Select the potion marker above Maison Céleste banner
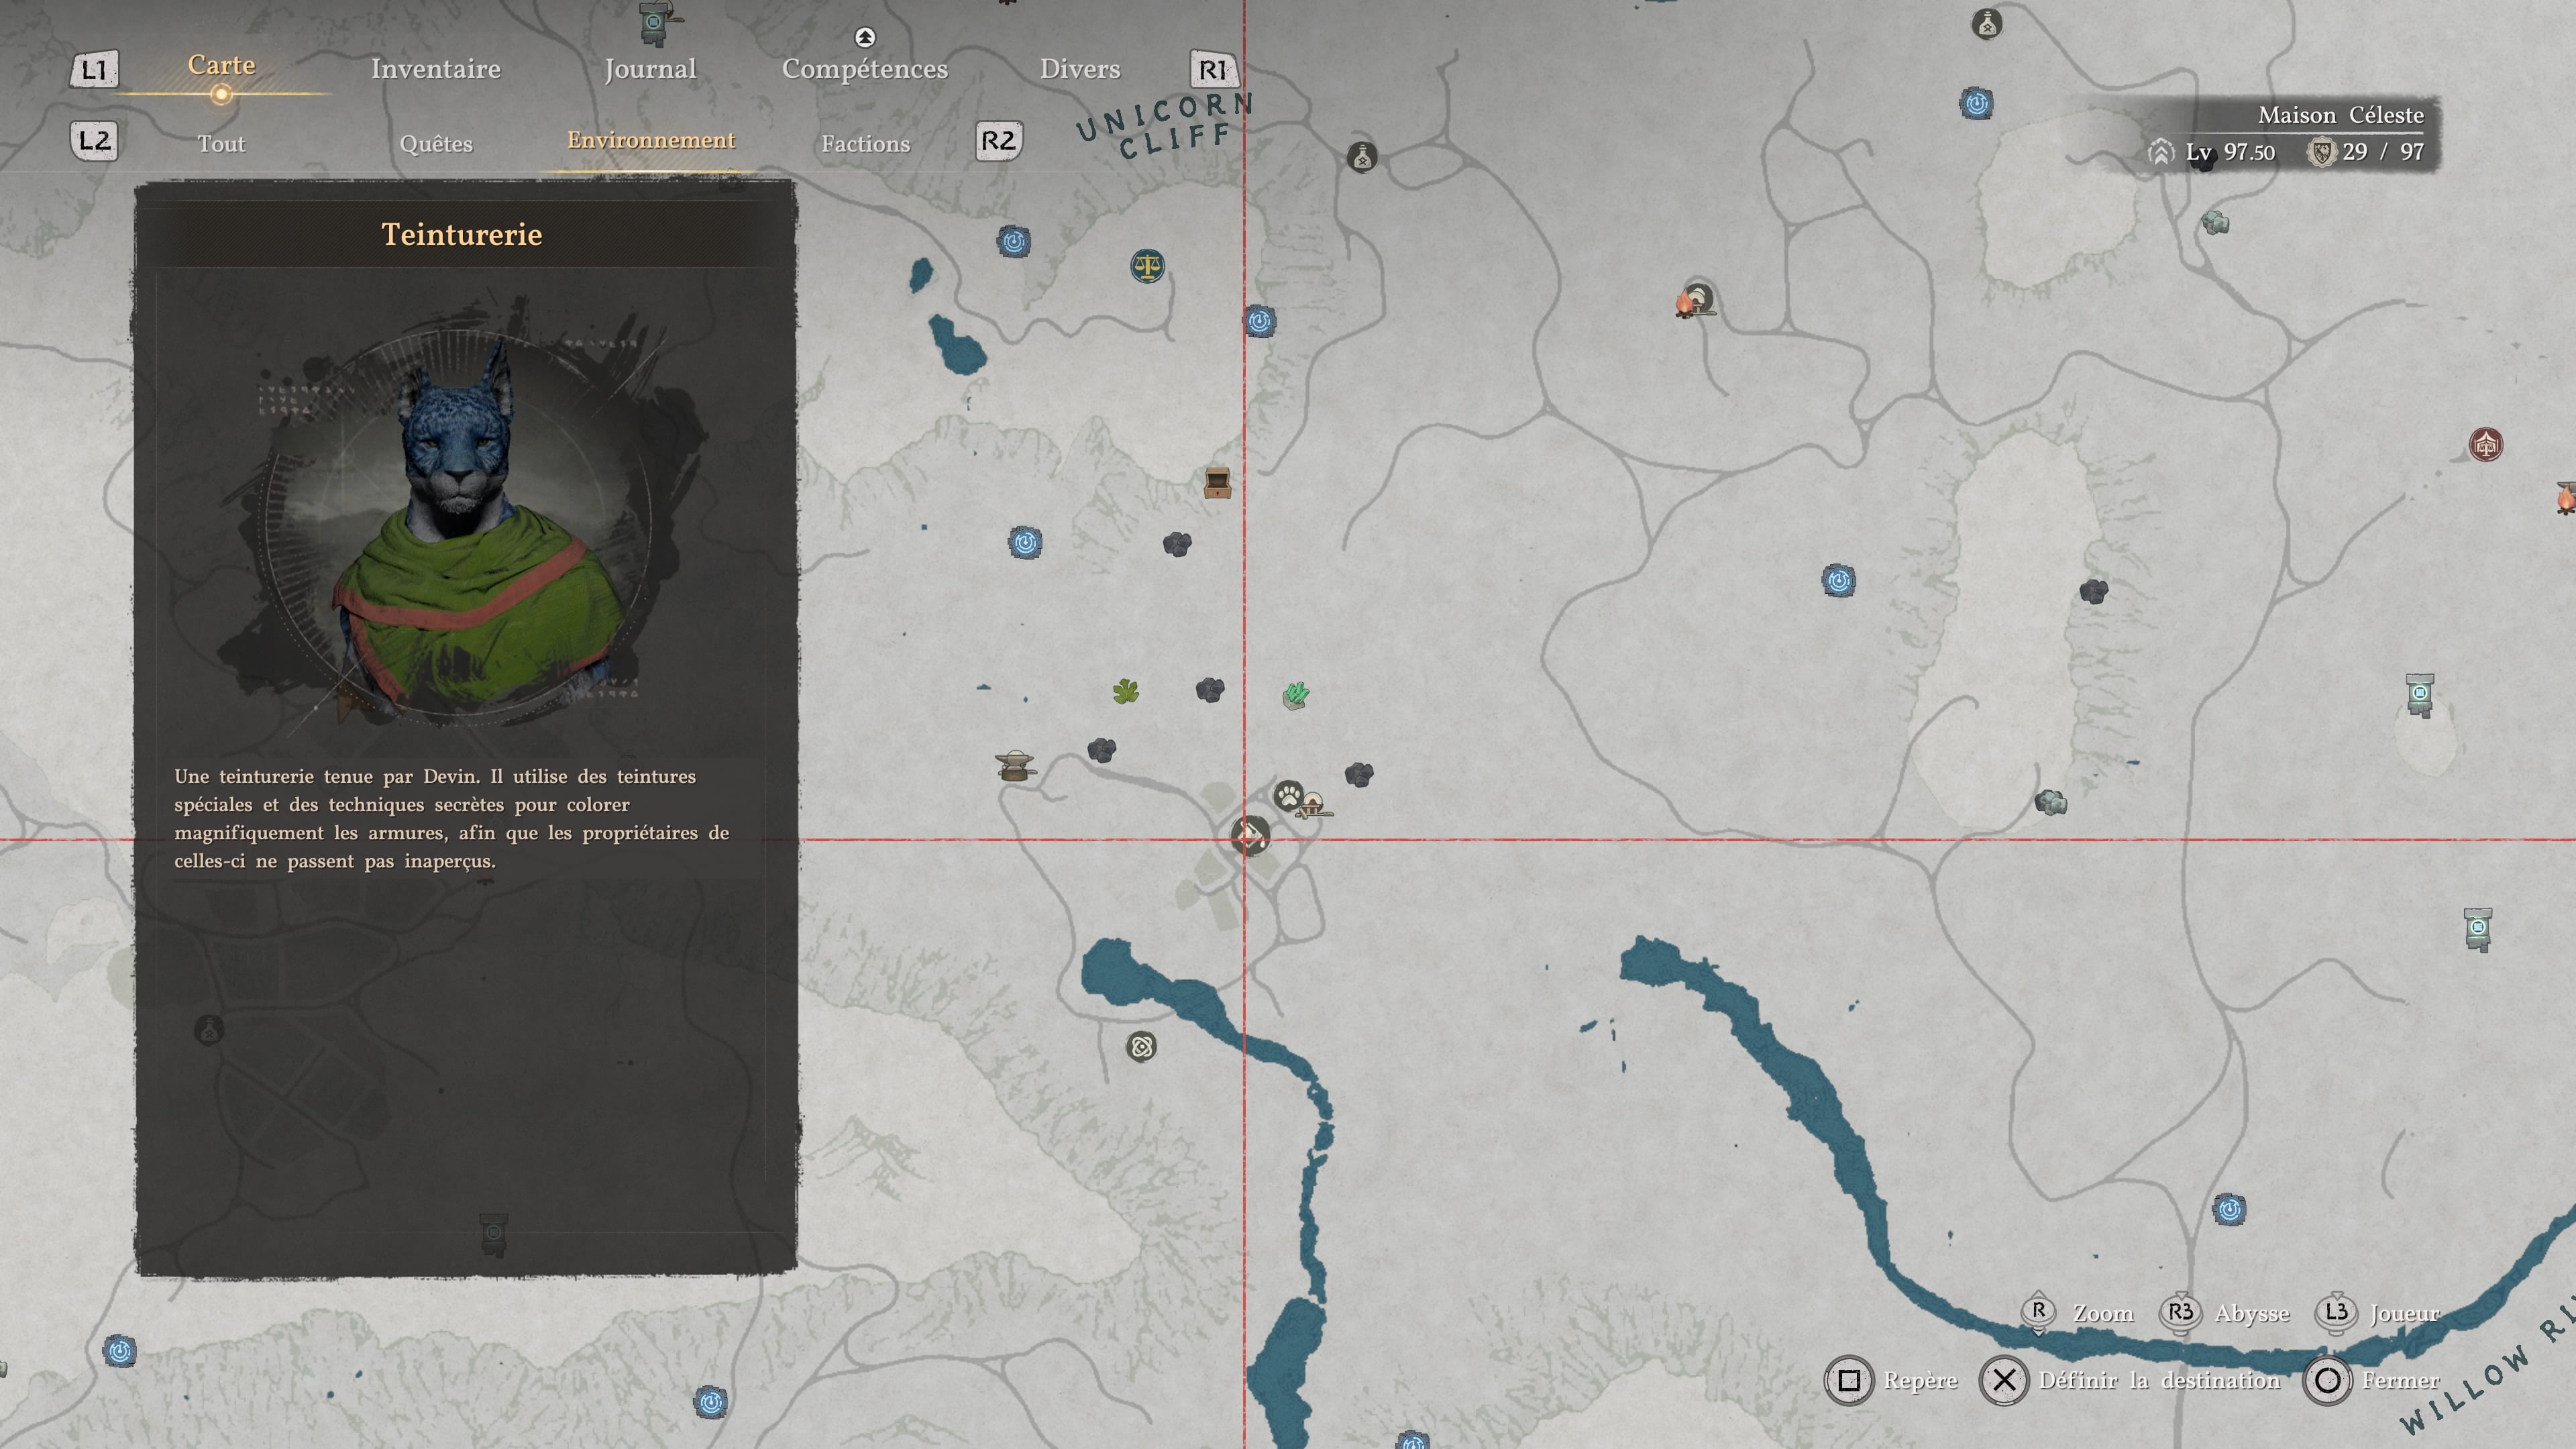The height and width of the screenshot is (1449, 2576). 1987,23
